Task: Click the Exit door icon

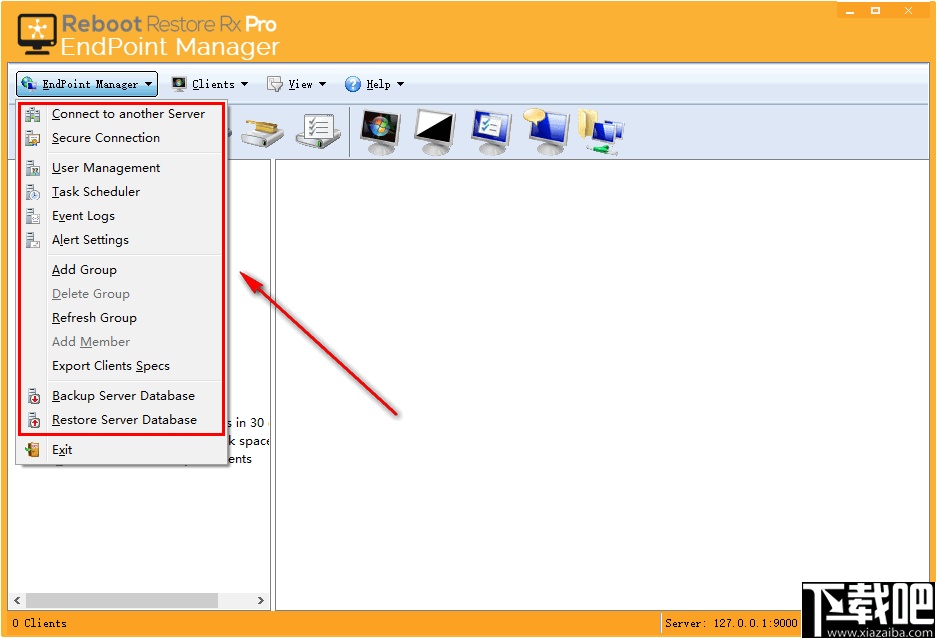Action: [33, 450]
